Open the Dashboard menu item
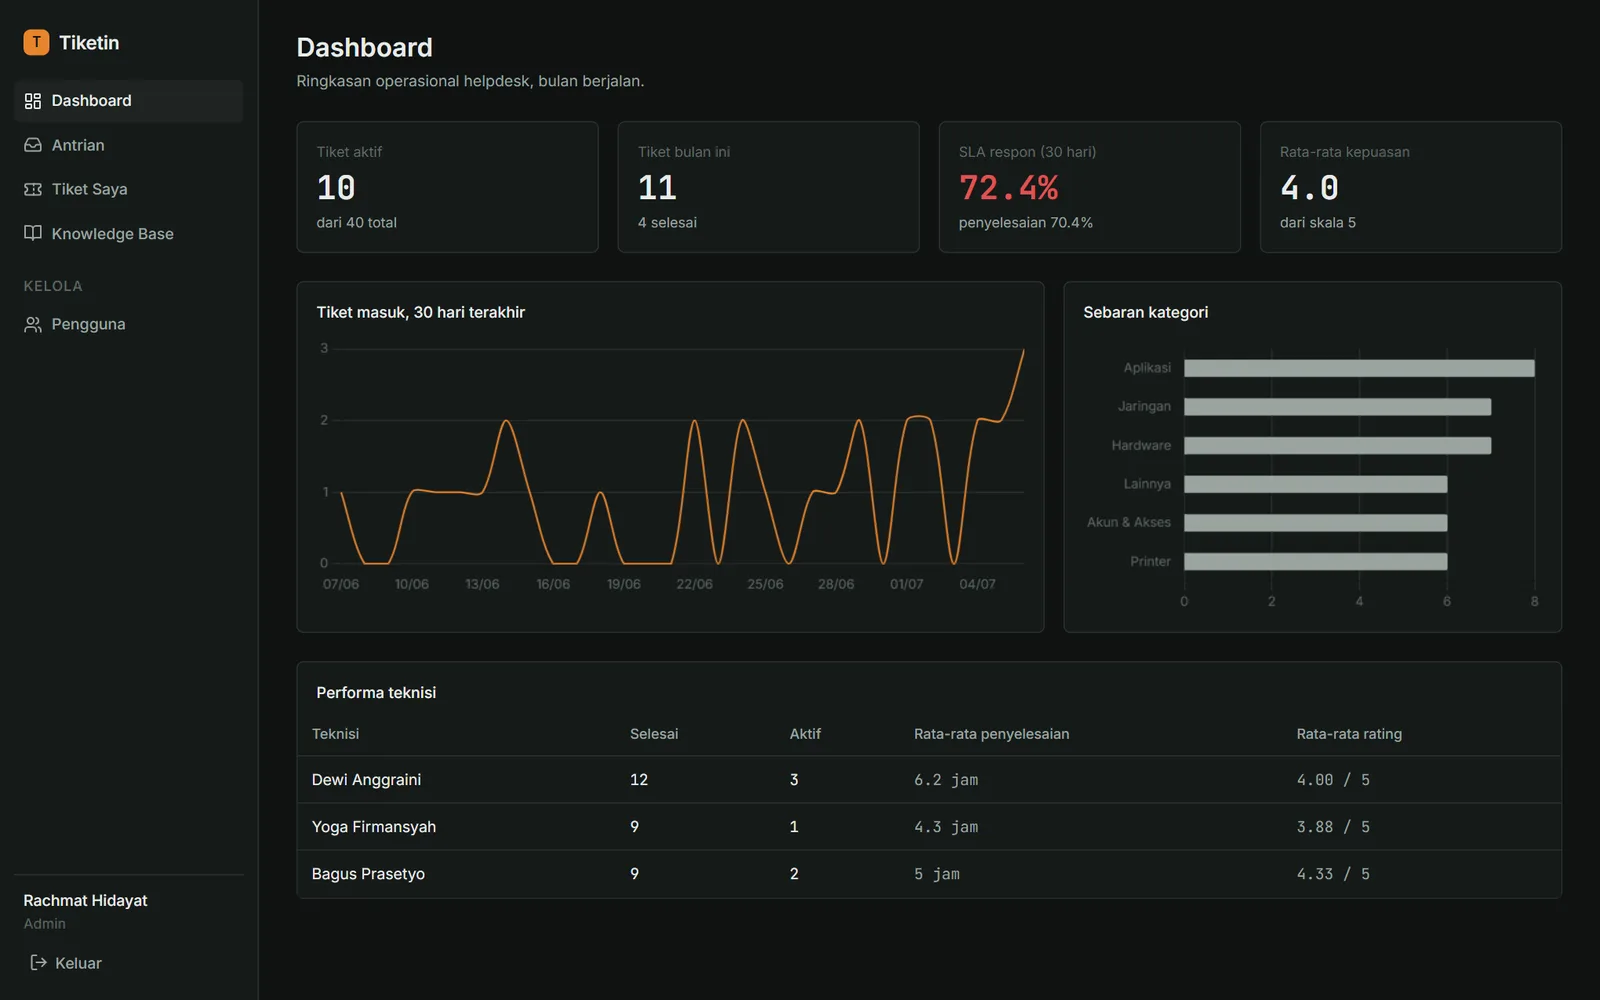The image size is (1600, 1000). tap(128, 101)
